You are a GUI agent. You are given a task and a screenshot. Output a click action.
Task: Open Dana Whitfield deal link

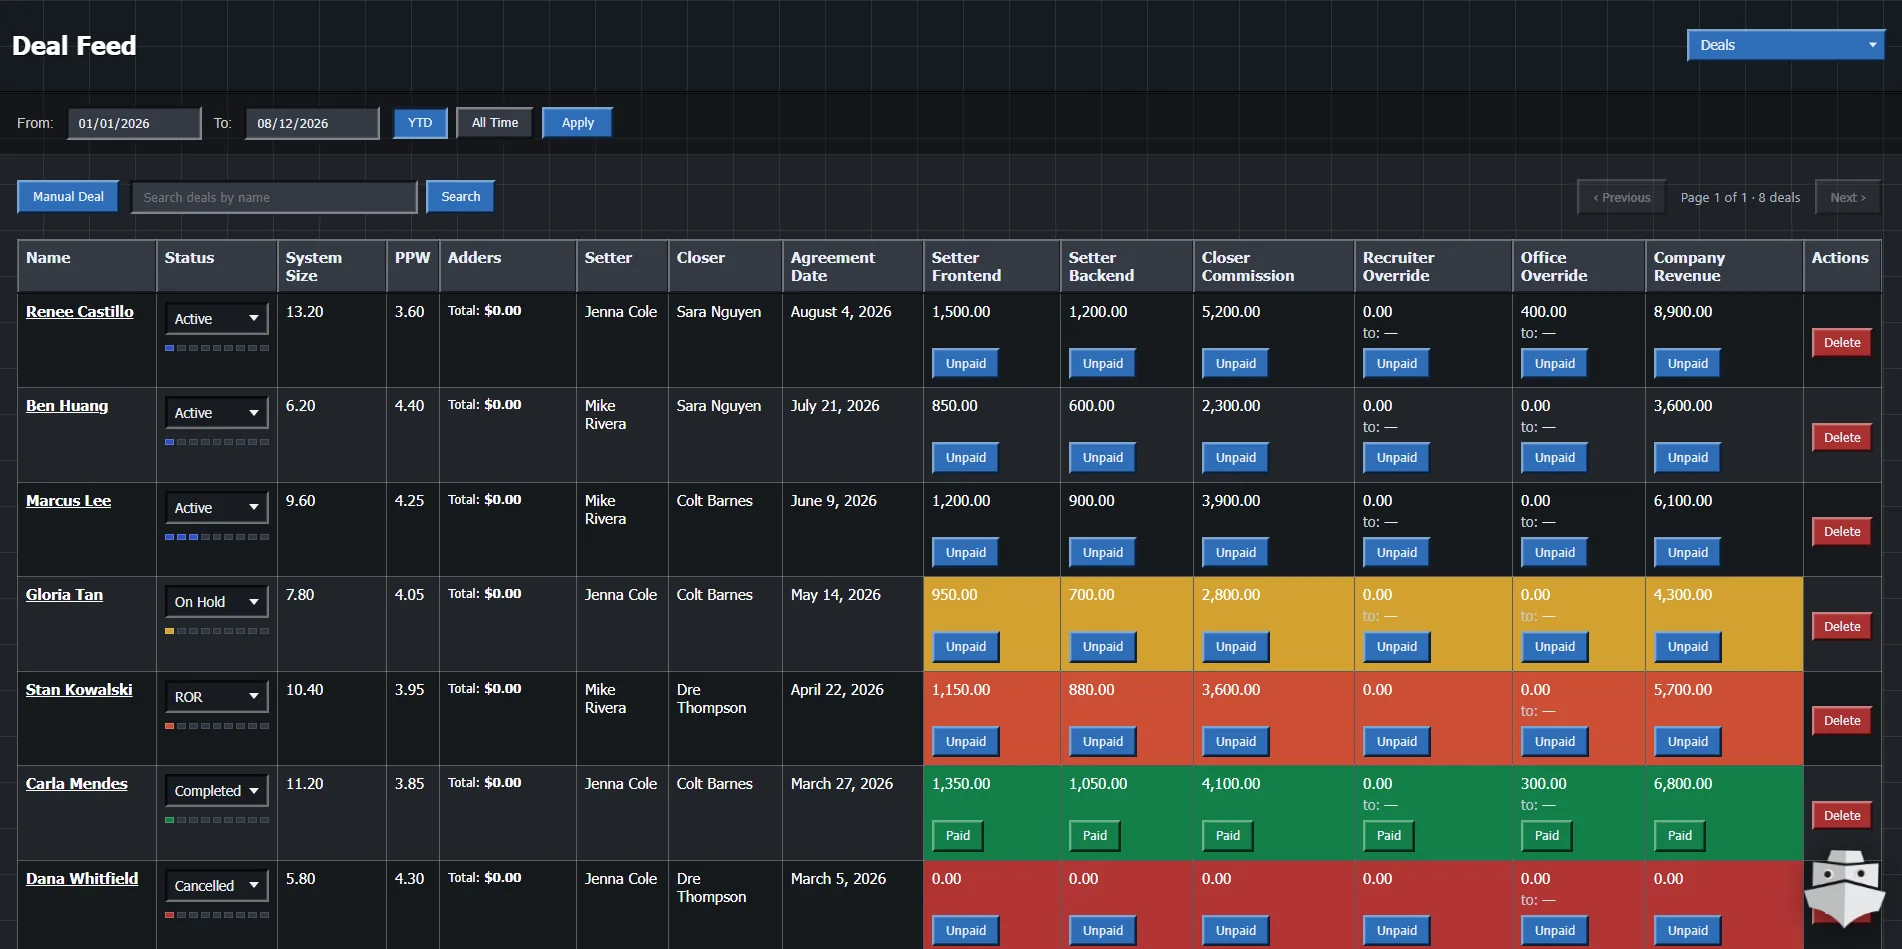click(82, 879)
